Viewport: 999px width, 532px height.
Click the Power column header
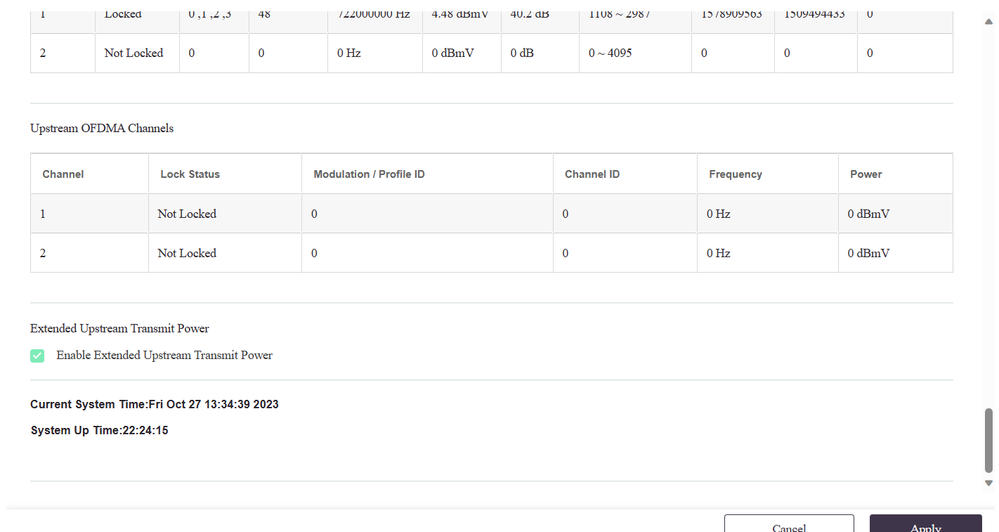pyautogui.click(x=866, y=174)
